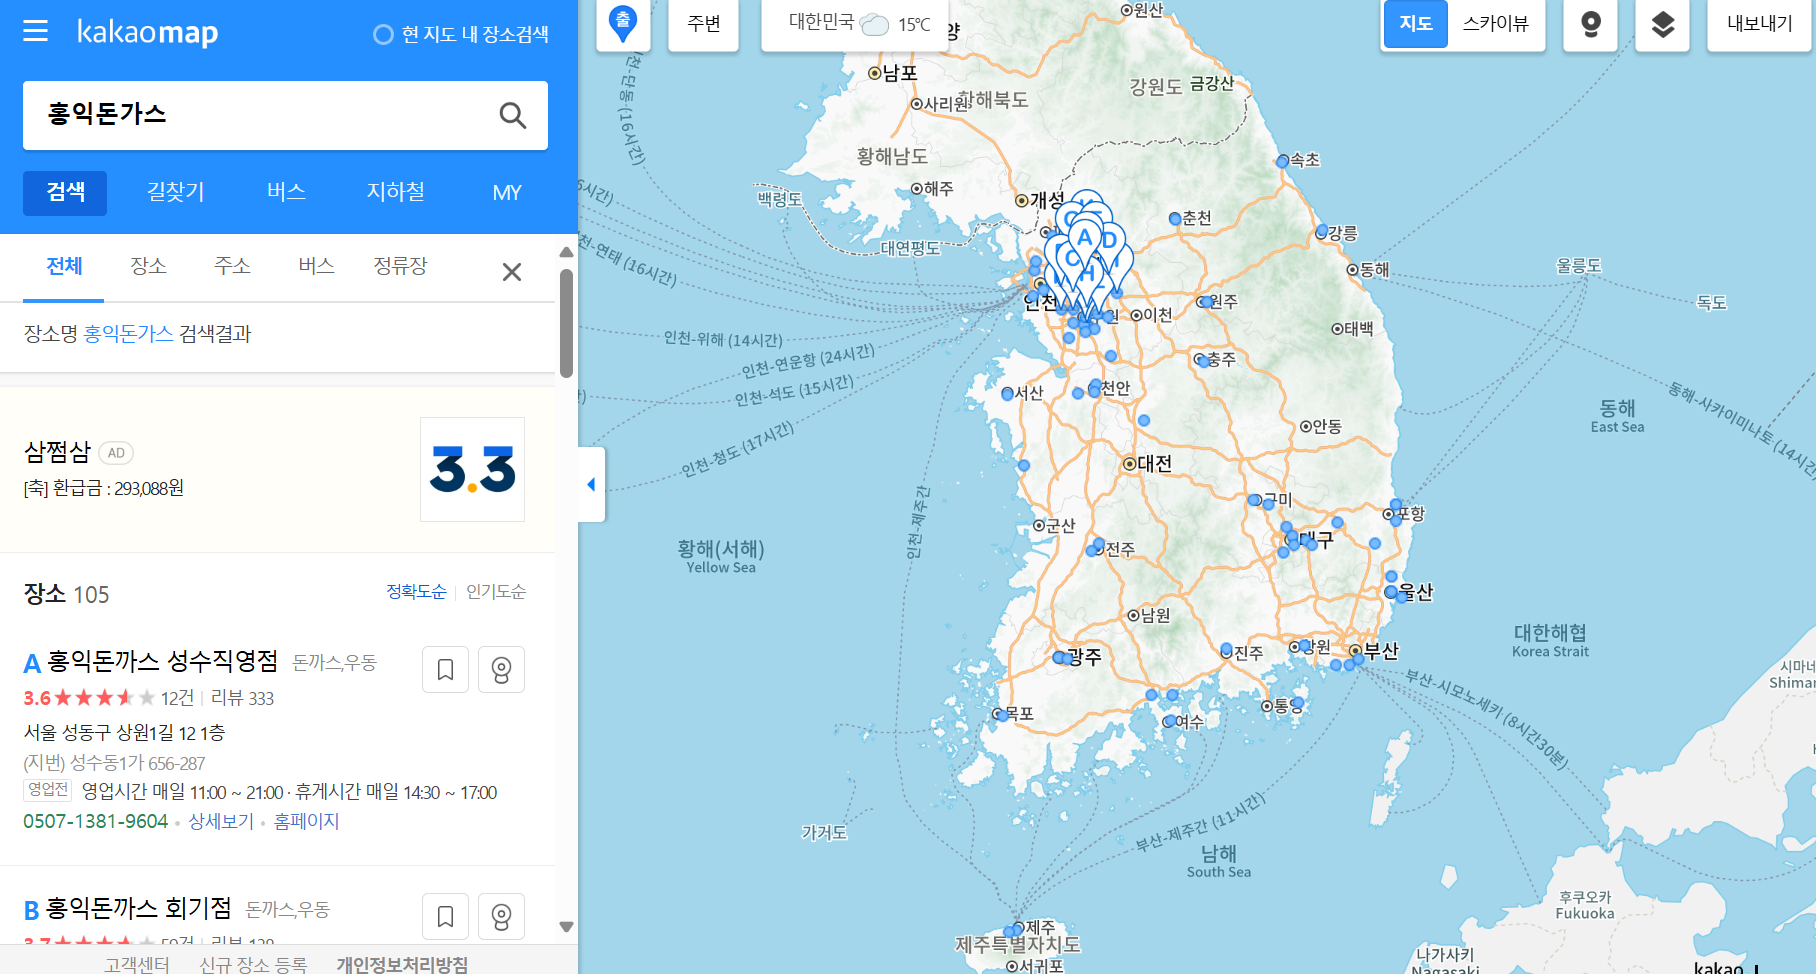The width and height of the screenshot is (1816, 974).
Task: Click the 삼쩜삼 3.3 ad thumbnail
Action: [473, 470]
